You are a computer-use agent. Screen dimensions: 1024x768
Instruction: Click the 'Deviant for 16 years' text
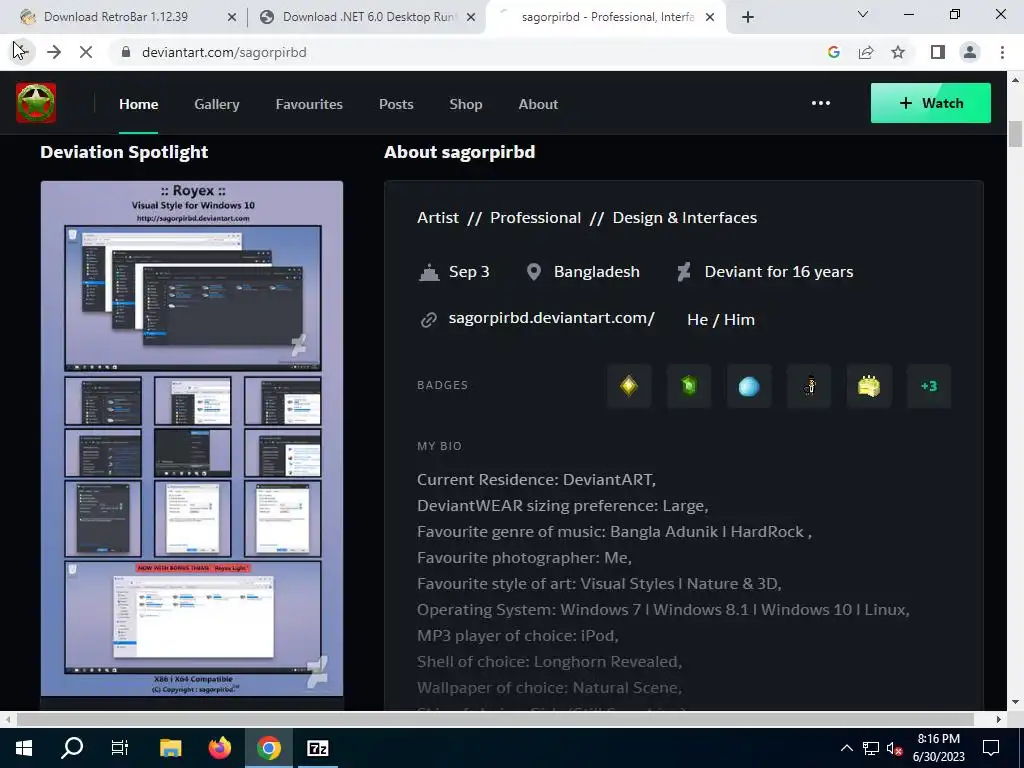(778, 272)
